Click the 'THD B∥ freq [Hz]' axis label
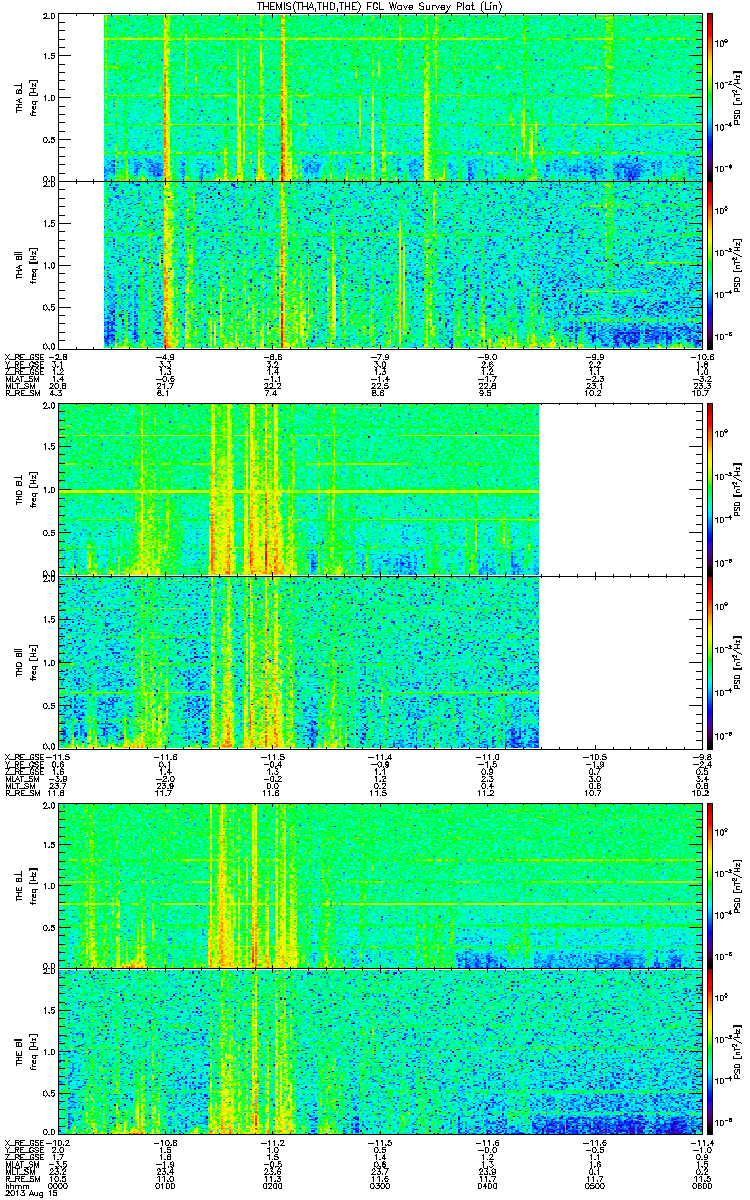Image resolution: width=750 pixels, height=1200 pixels. (25, 661)
